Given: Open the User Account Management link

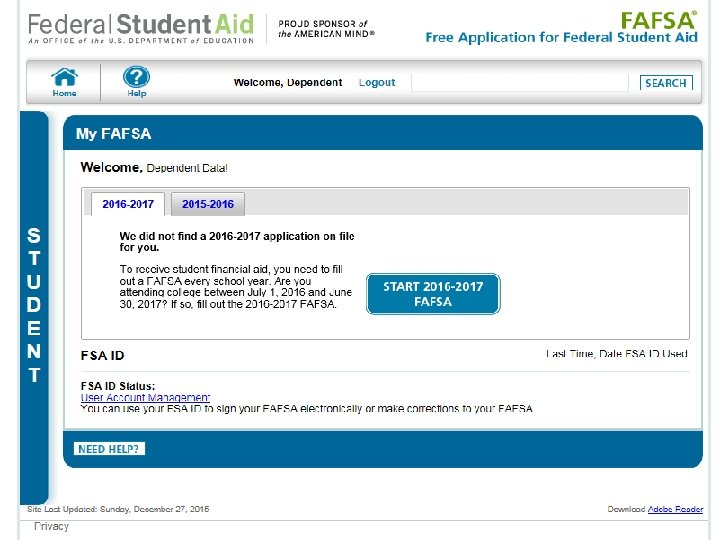Looking at the screenshot, I should tap(145, 398).
